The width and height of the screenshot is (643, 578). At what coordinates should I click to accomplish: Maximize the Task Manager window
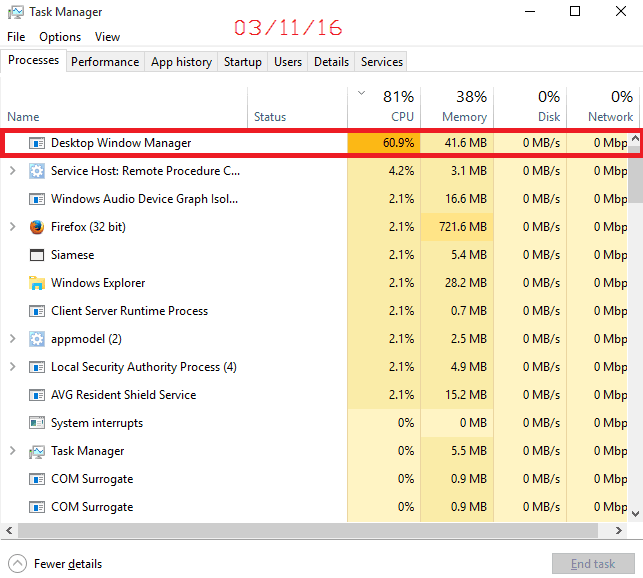[575, 11]
